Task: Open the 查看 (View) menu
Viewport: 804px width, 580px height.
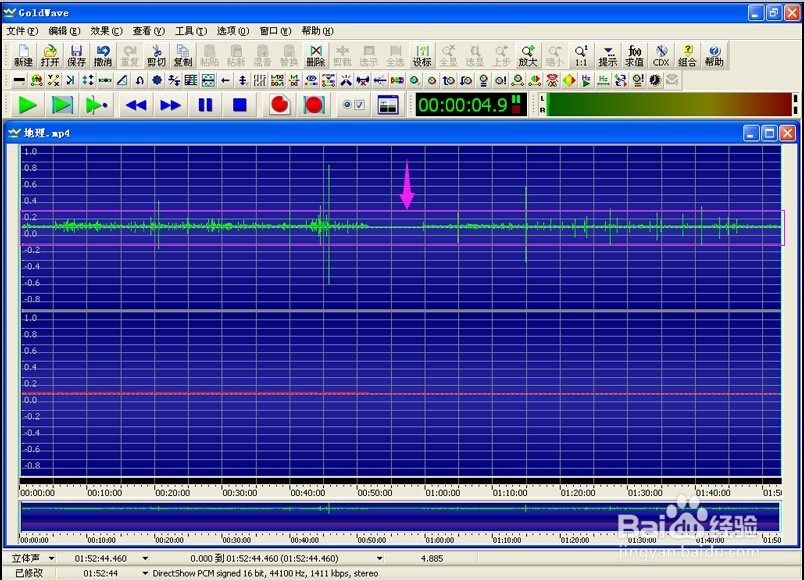Action: 148,31
